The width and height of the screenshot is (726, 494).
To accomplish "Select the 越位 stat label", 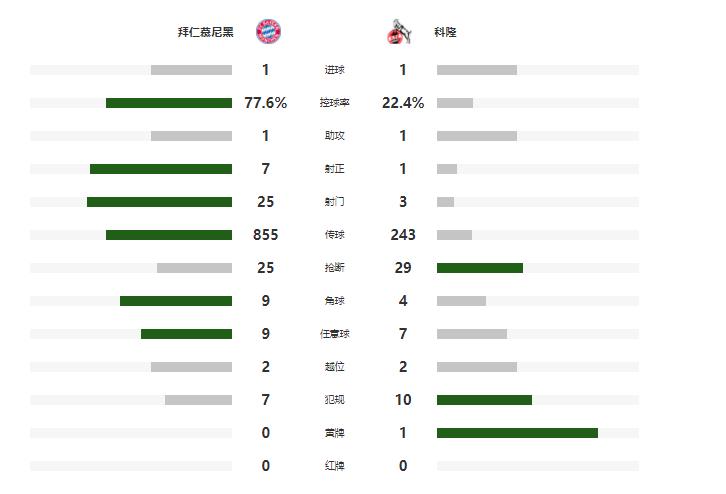I will coord(335,367).
